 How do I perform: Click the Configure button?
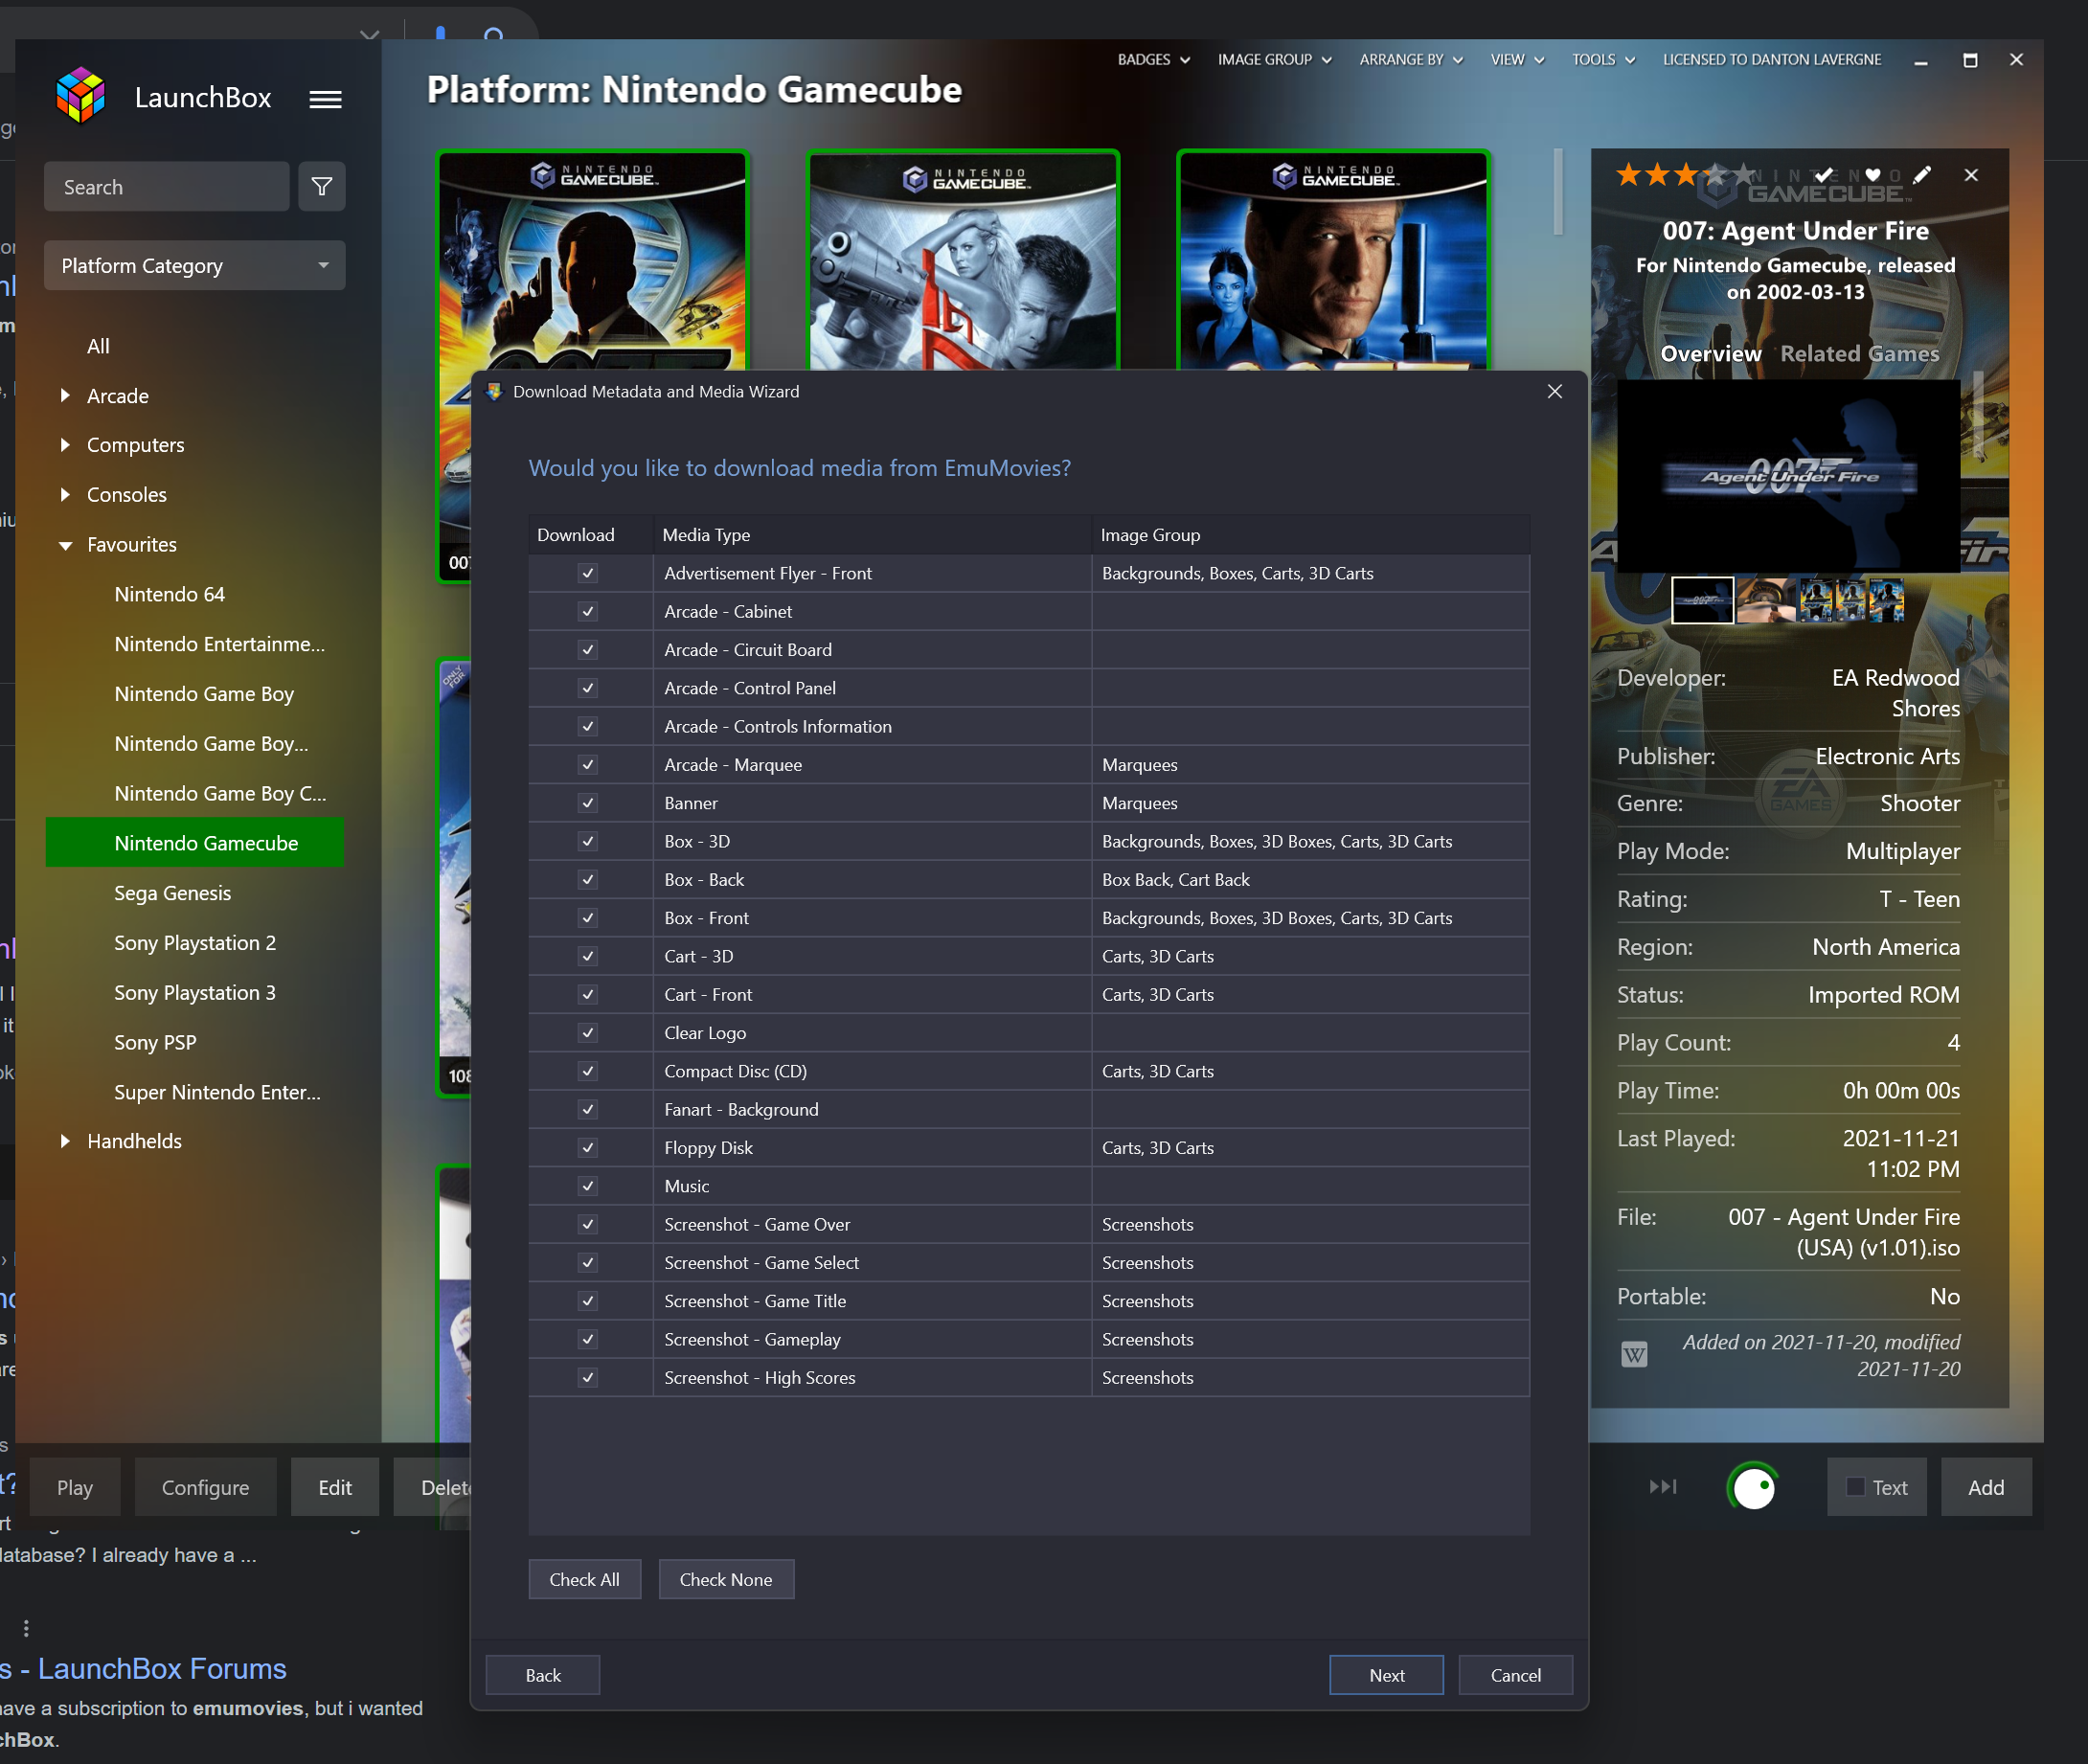tap(206, 1487)
